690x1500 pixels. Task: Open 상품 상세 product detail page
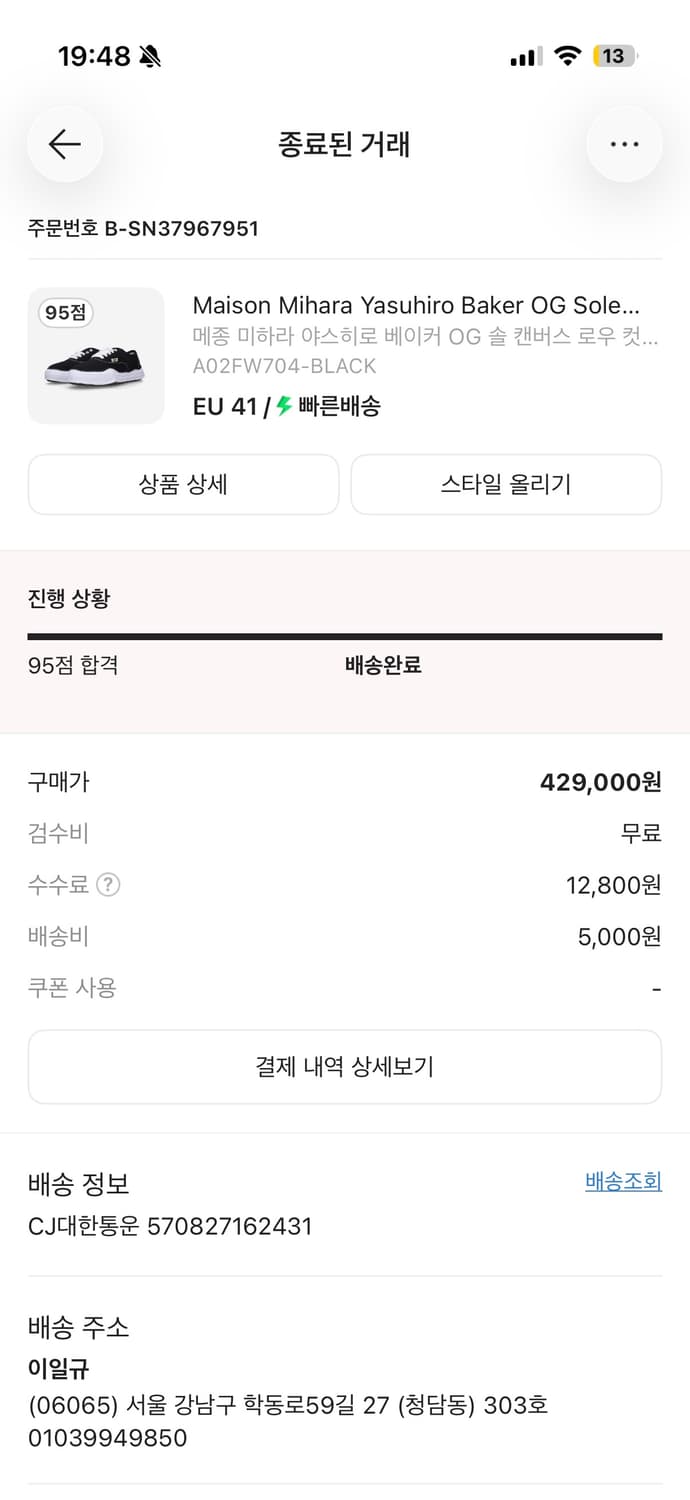tap(183, 484)
